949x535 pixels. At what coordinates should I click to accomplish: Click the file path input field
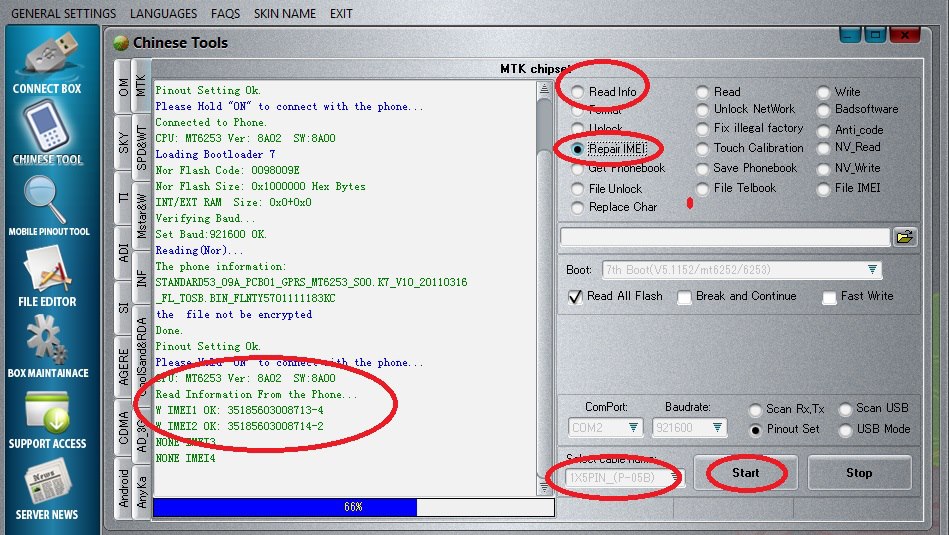pyautogui.click(x=725, y=237)
